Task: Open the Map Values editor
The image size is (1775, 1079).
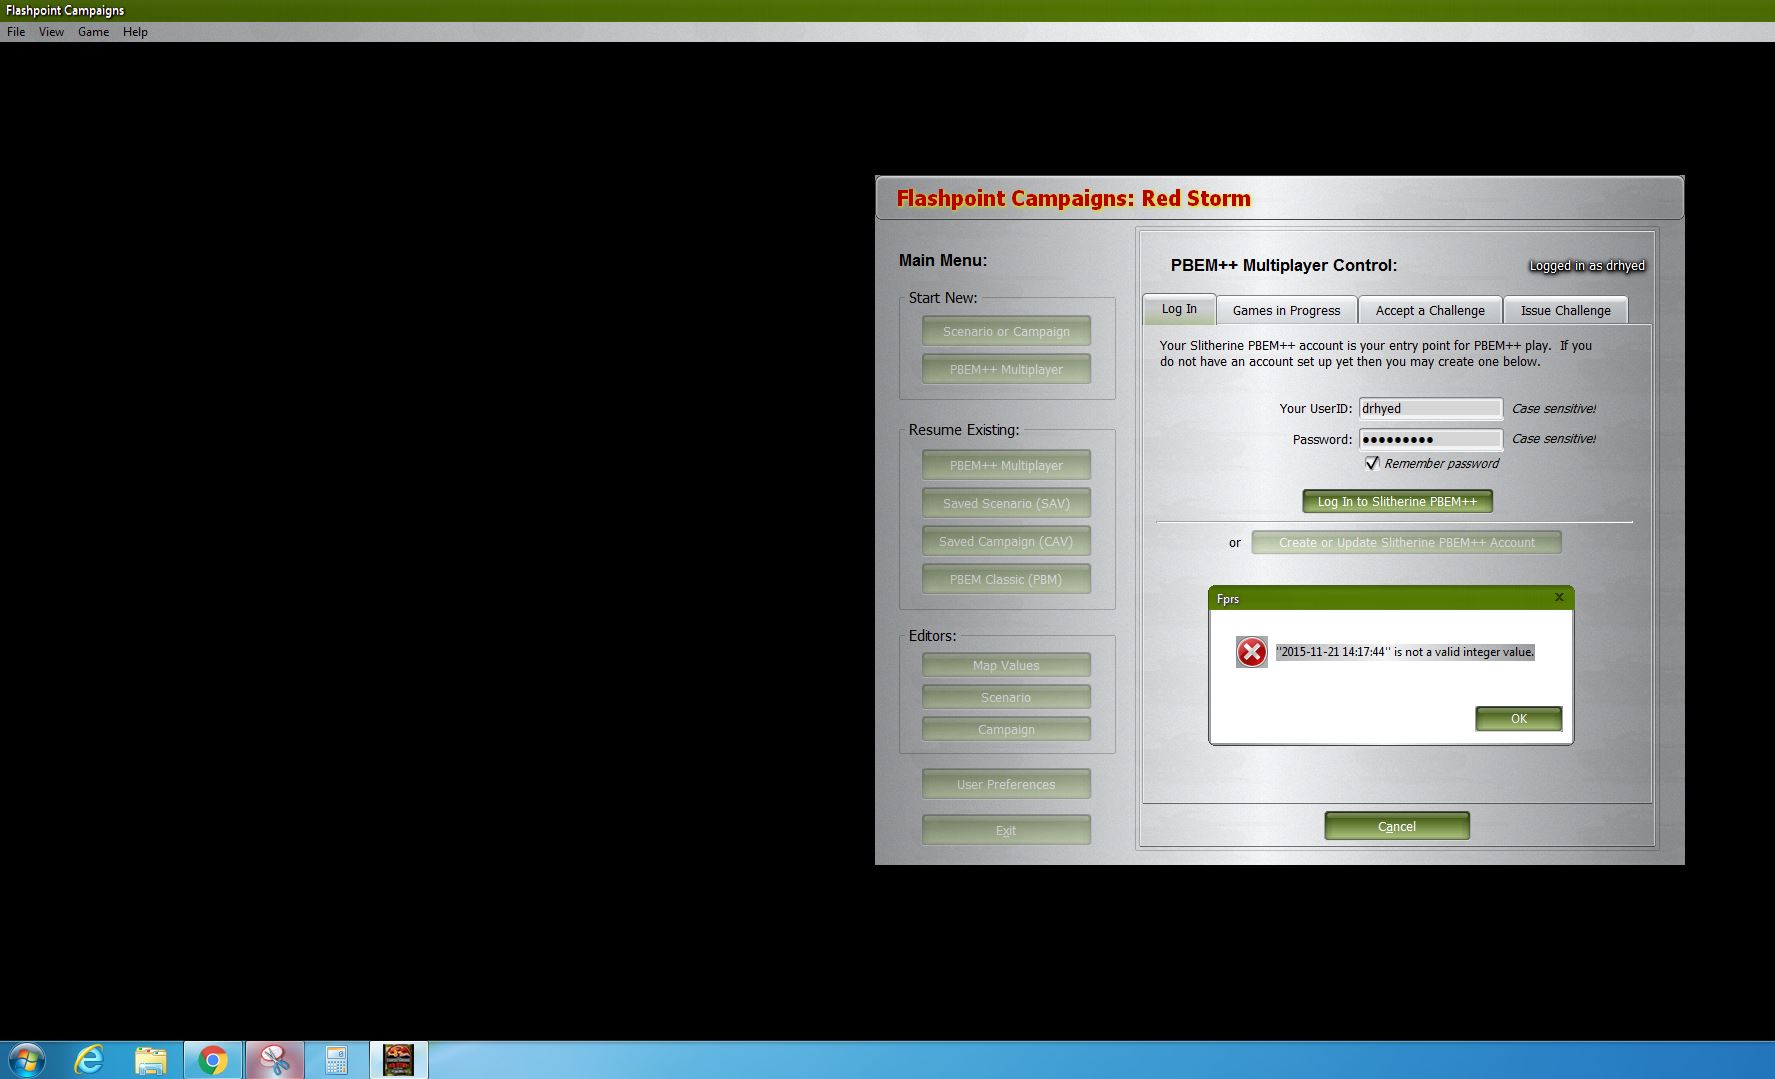Action: (x=1006, y=665)
